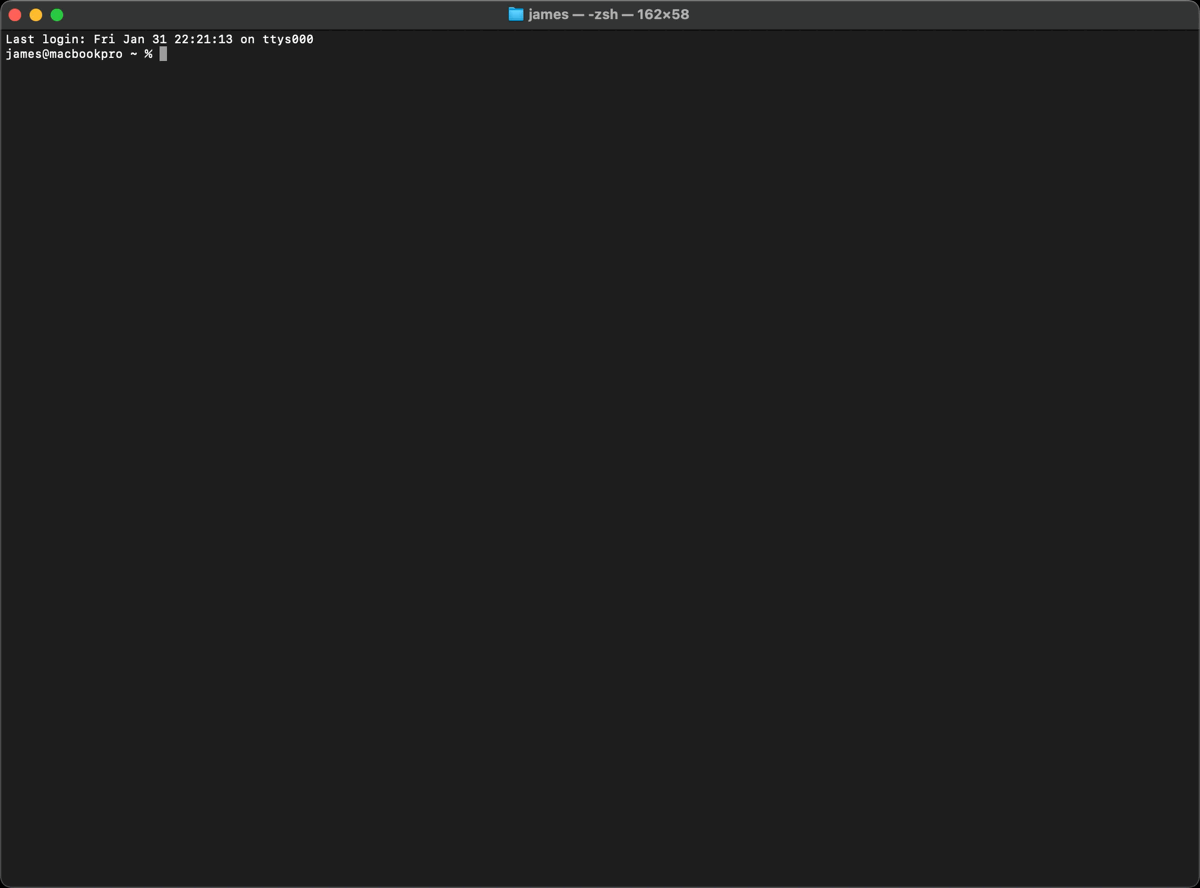Click the "ttys000" text in login message
The image size is (1200, 888).
(288, 39)
